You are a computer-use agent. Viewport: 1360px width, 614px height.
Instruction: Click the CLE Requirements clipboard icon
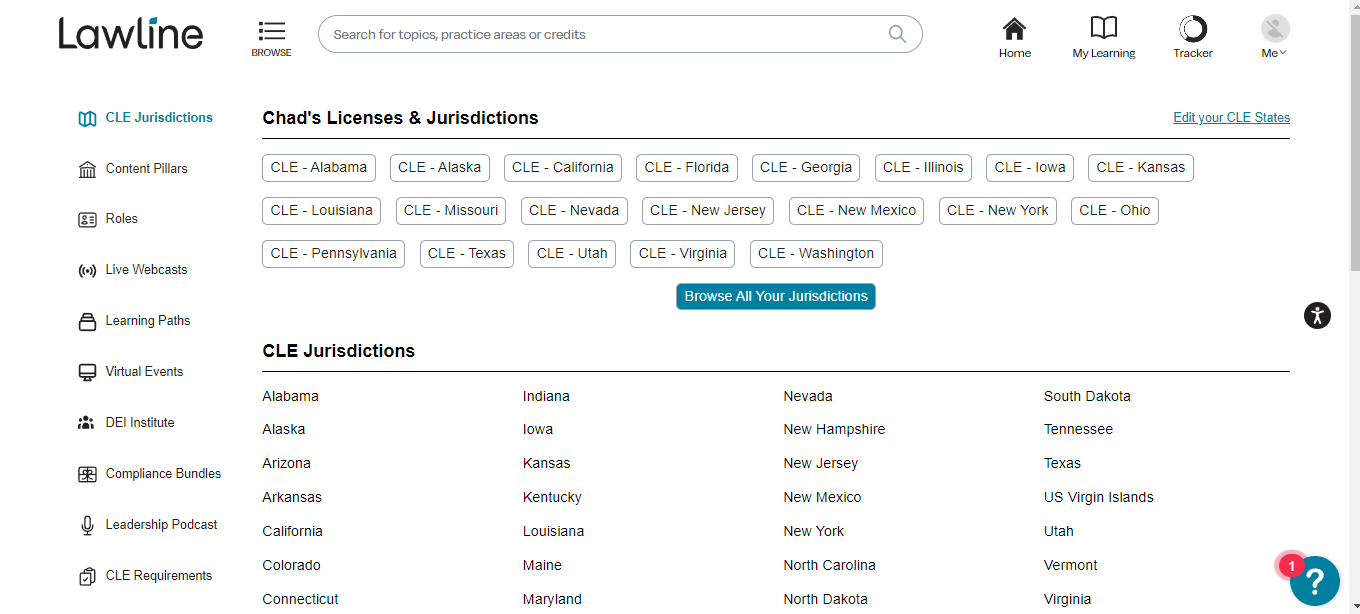click(87, 576)
